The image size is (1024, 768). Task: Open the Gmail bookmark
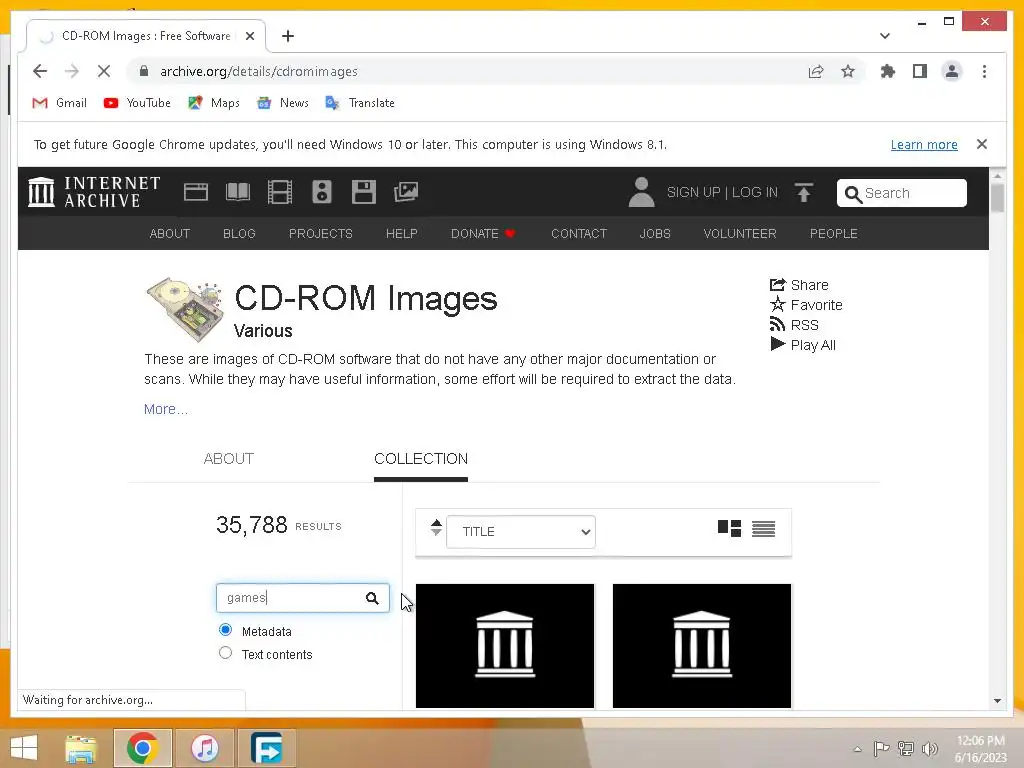(59, 103)
